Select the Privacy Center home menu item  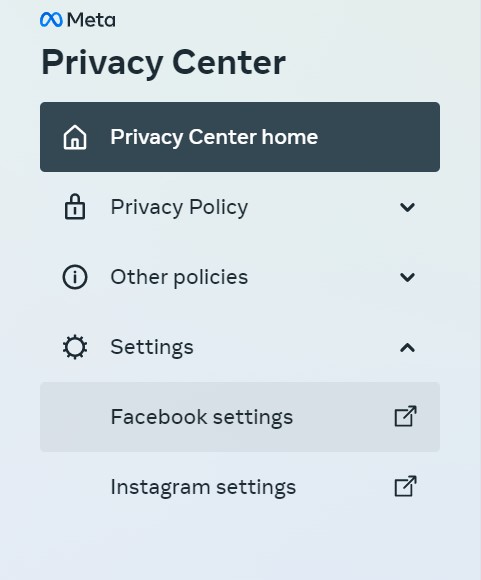coord(240,137)
